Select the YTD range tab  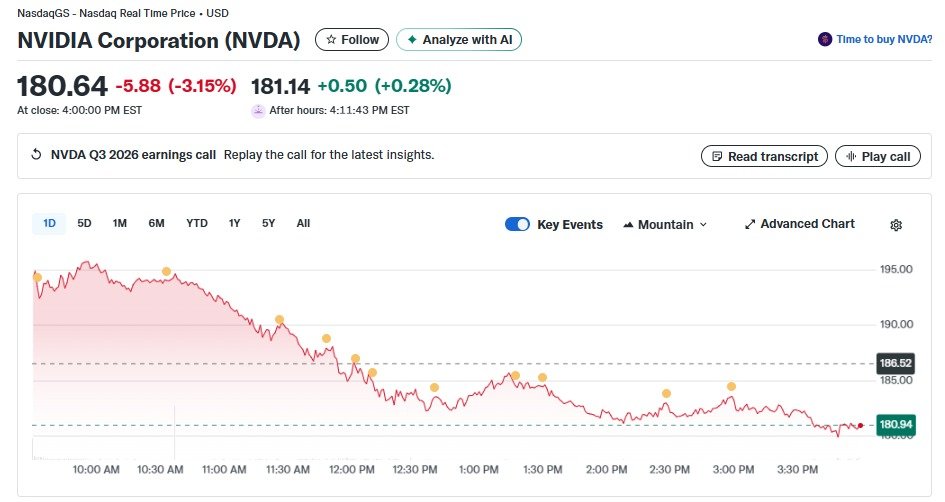(x=197, y=223)
